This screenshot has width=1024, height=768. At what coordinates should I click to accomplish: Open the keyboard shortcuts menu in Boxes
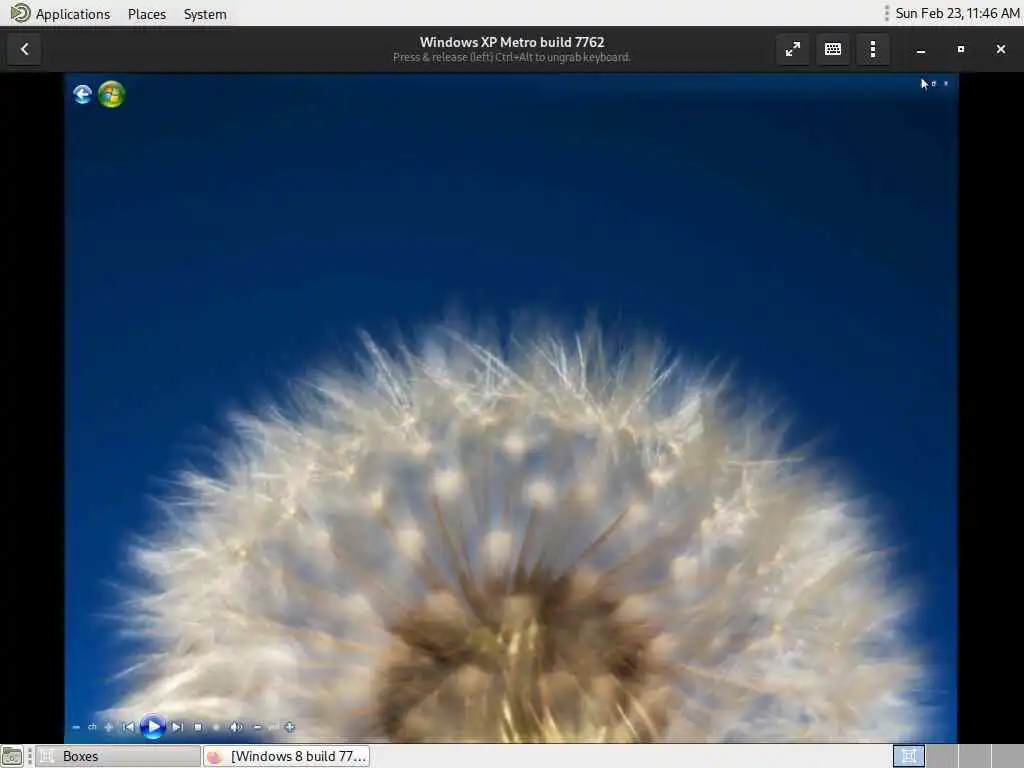click(833, 49)
